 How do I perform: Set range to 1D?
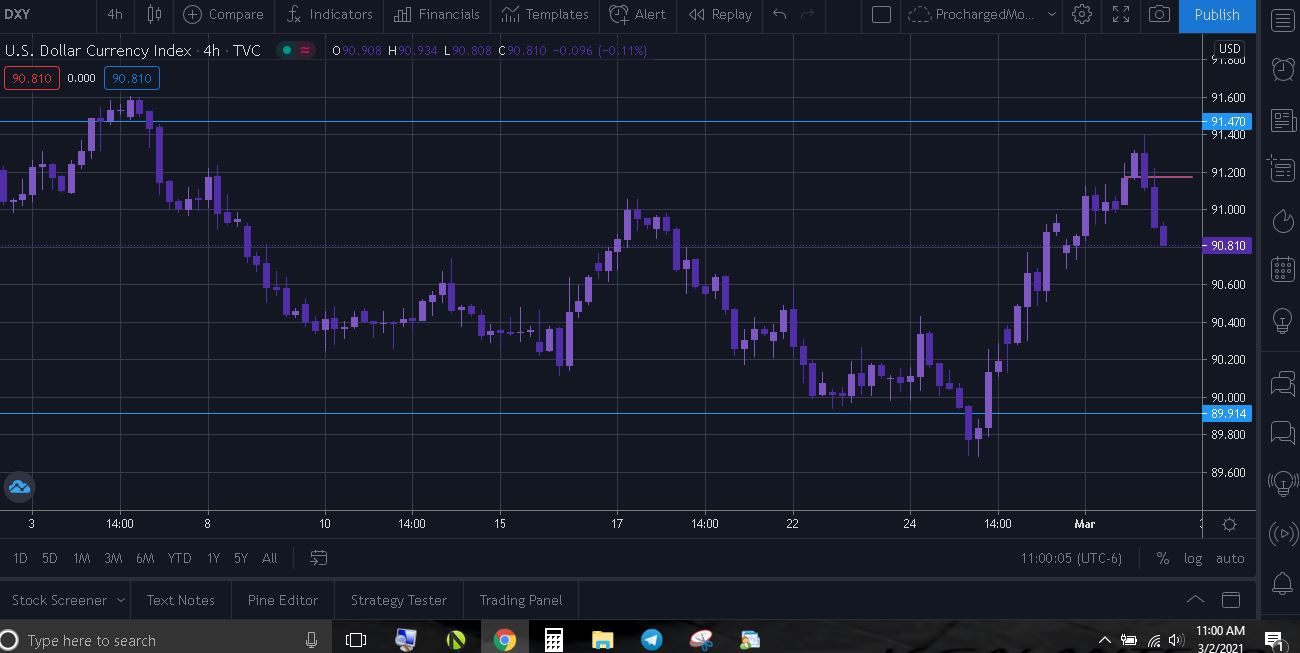point(20,558)
